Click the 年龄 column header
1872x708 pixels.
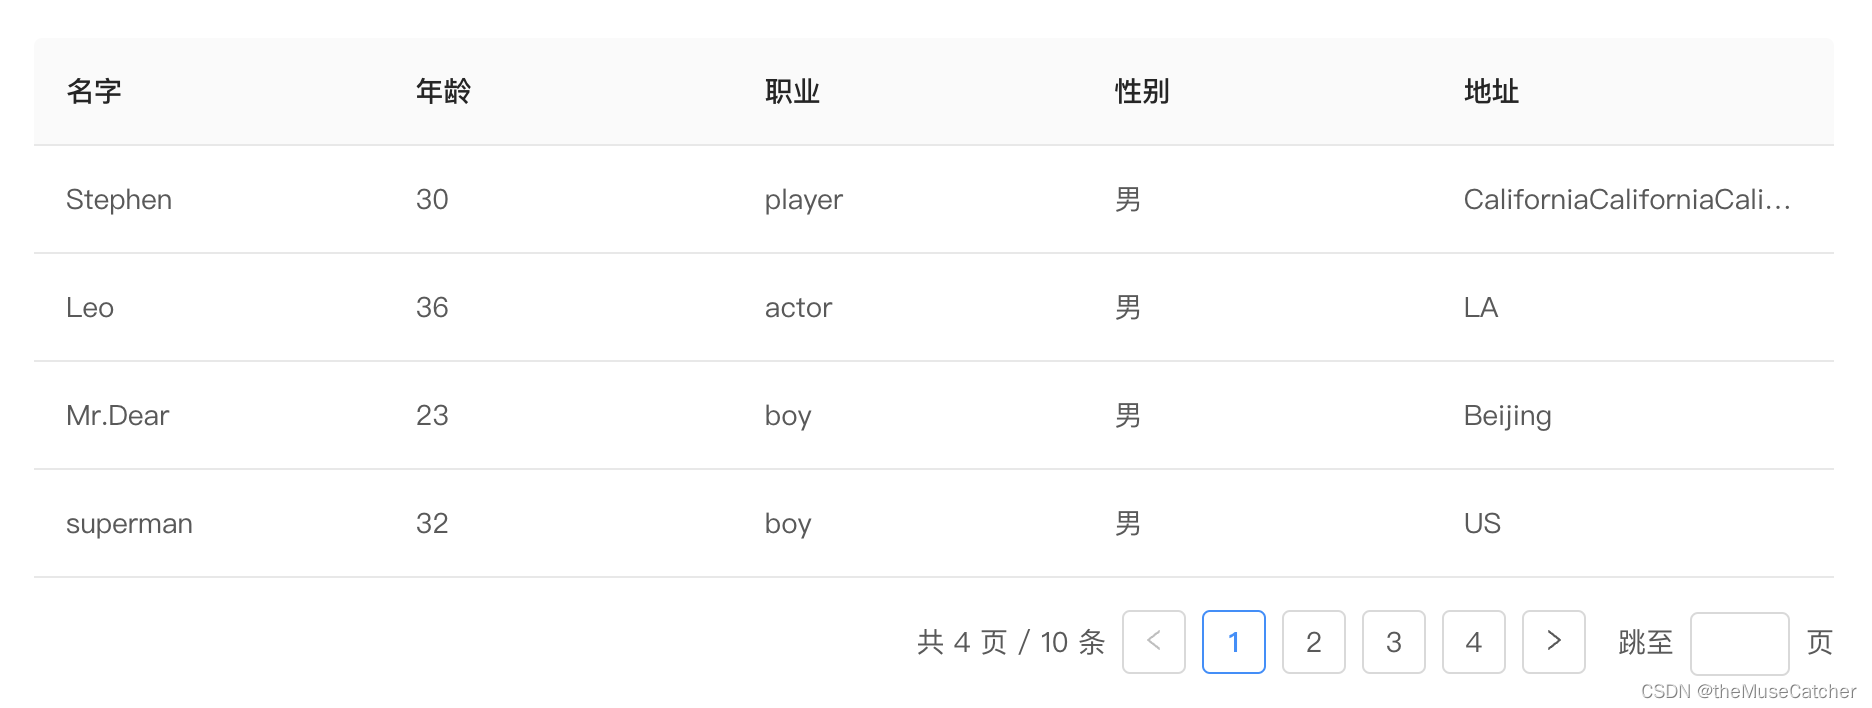(x=443, y=91)
